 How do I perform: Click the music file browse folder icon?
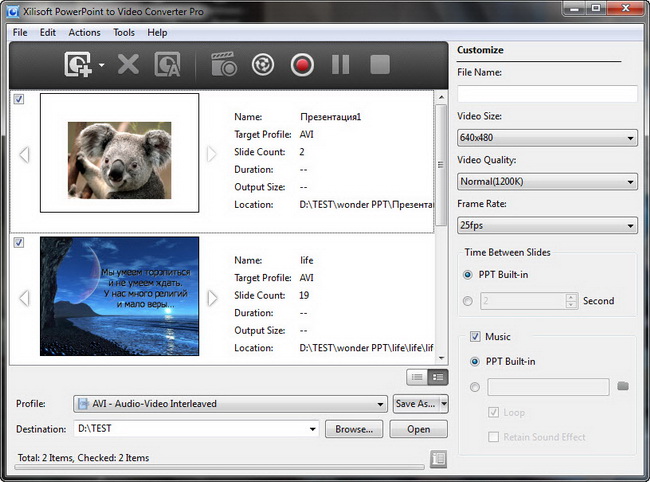[623, 387]
